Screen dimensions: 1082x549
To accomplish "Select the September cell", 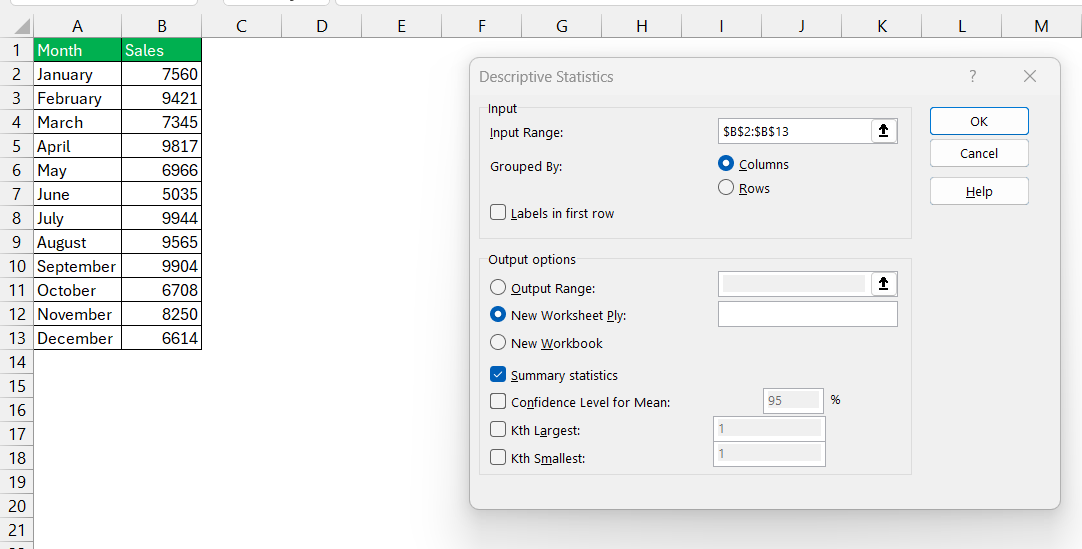I will click(x=77, y=266).
